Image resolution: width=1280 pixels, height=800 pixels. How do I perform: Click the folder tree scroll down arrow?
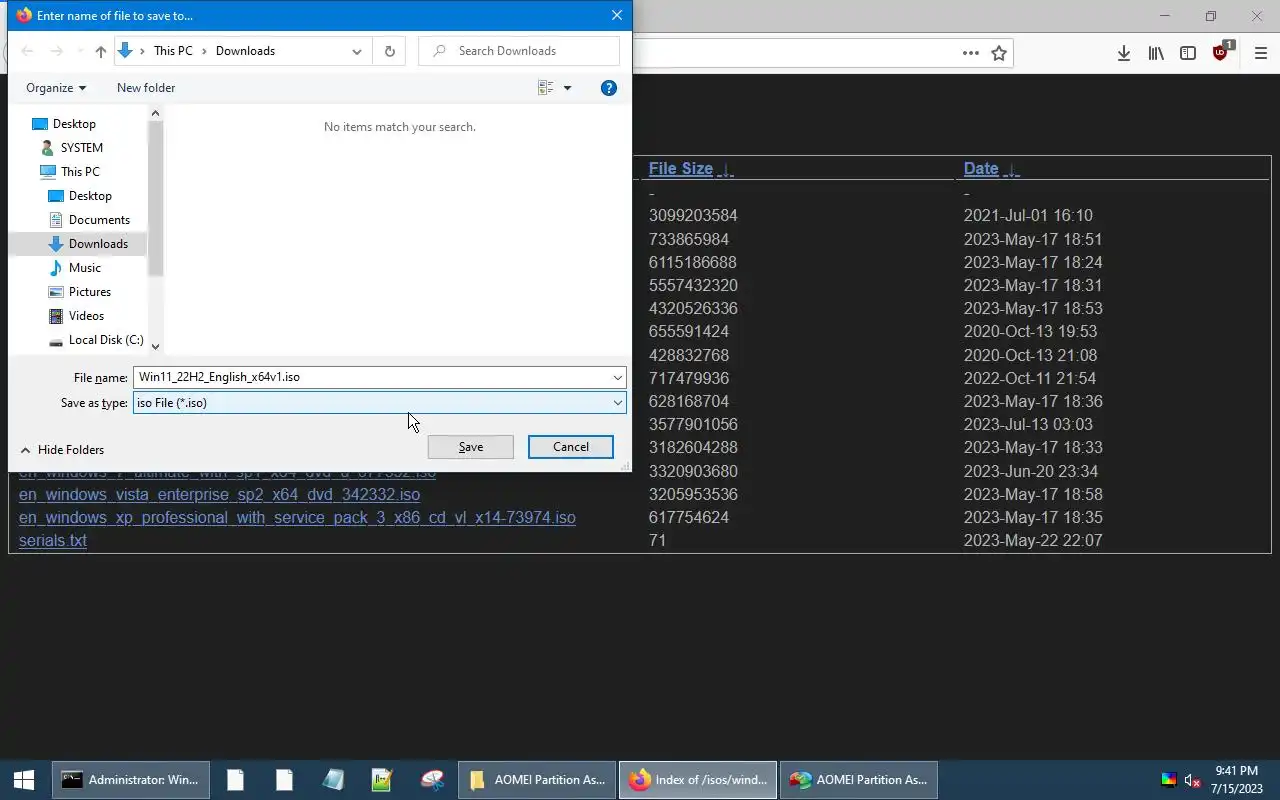(155, 346)
